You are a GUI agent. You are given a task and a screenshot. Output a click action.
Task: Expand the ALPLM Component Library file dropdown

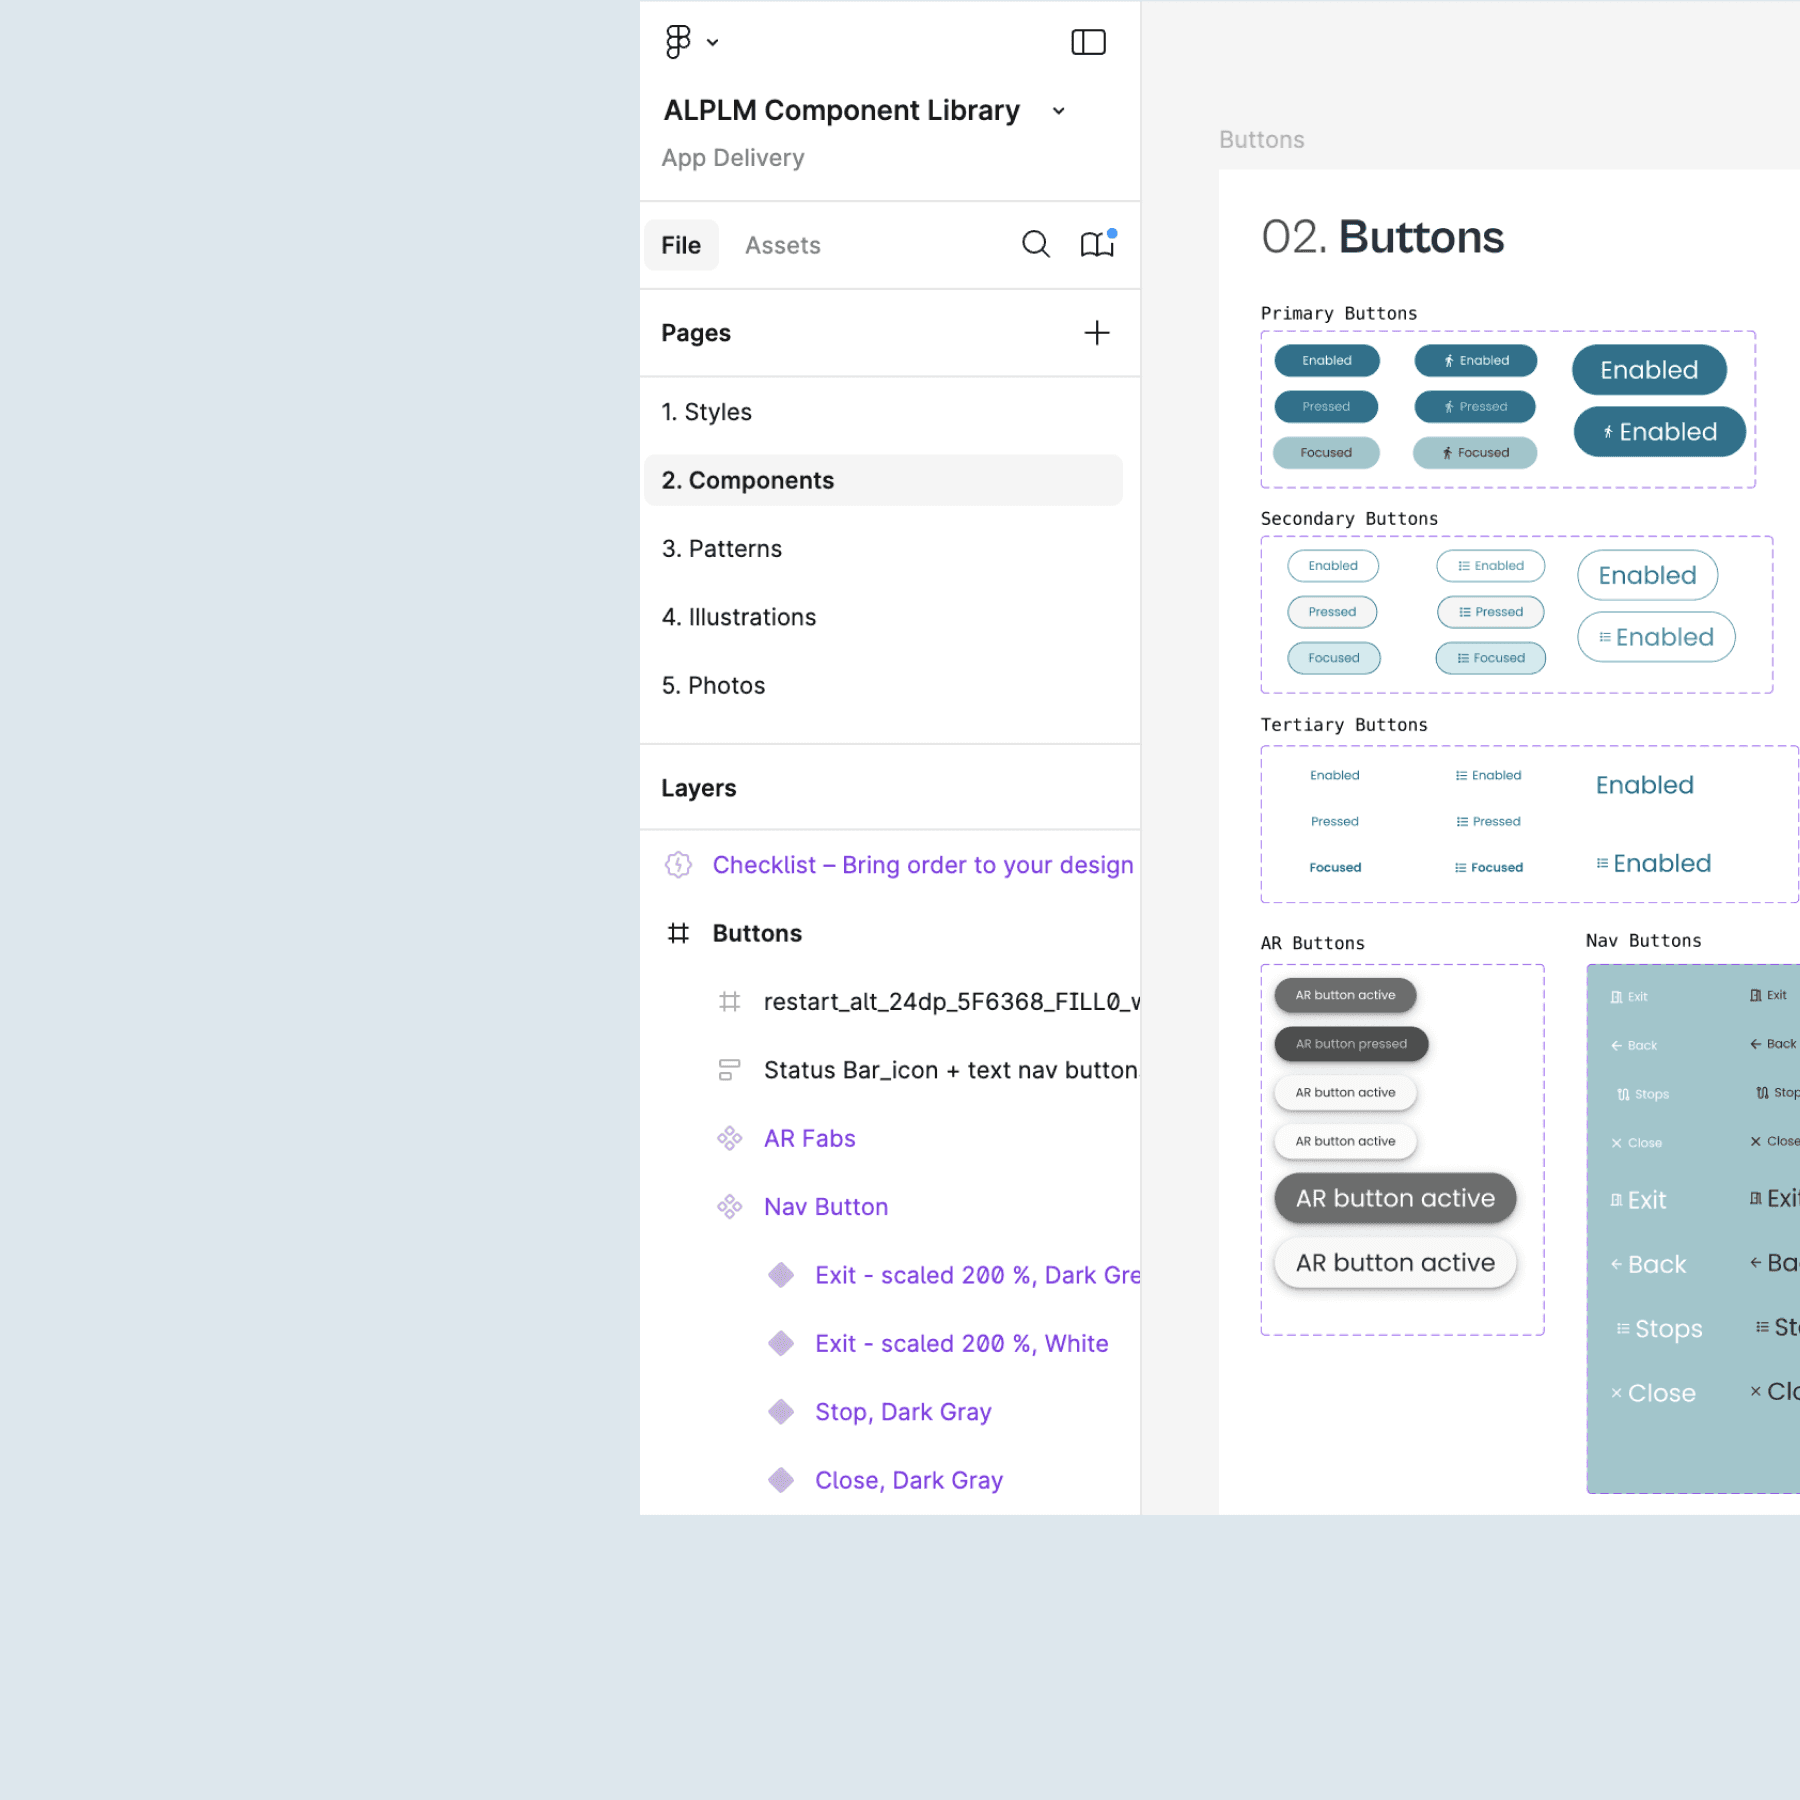pos(1058,111)
